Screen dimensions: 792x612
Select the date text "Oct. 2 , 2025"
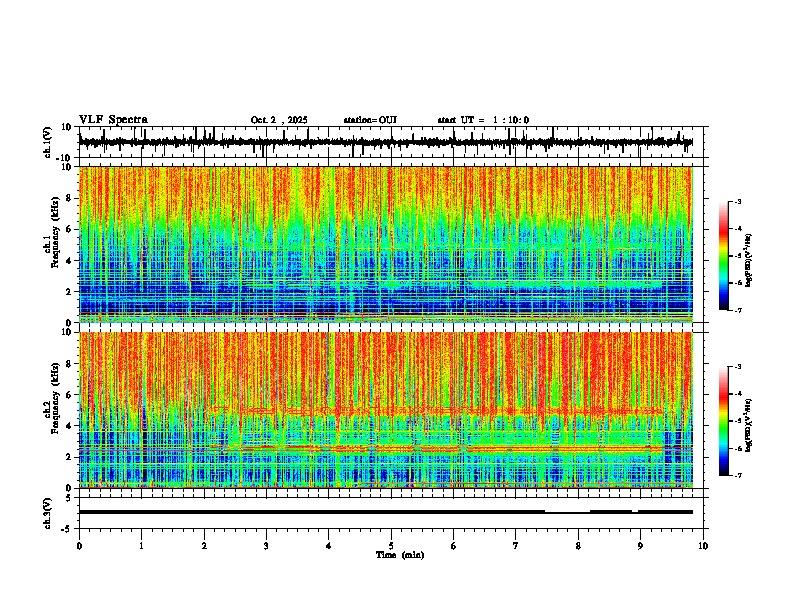click(279, 120)
